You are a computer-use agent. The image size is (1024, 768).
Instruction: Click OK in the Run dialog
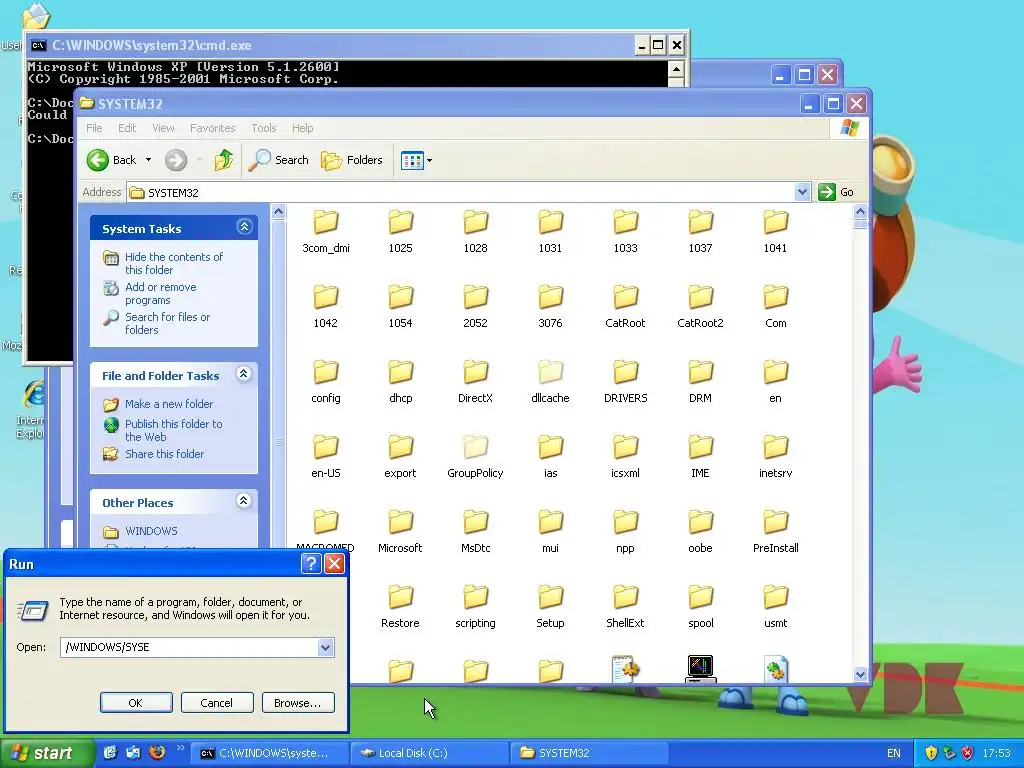(x=136, y=703)
